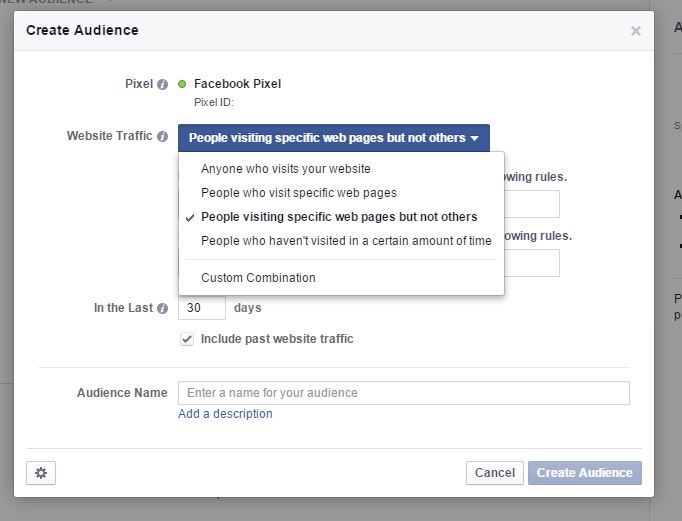Click the Website Traffic info icon
This screenshot has height=521, width=682.
click(162, 137)
